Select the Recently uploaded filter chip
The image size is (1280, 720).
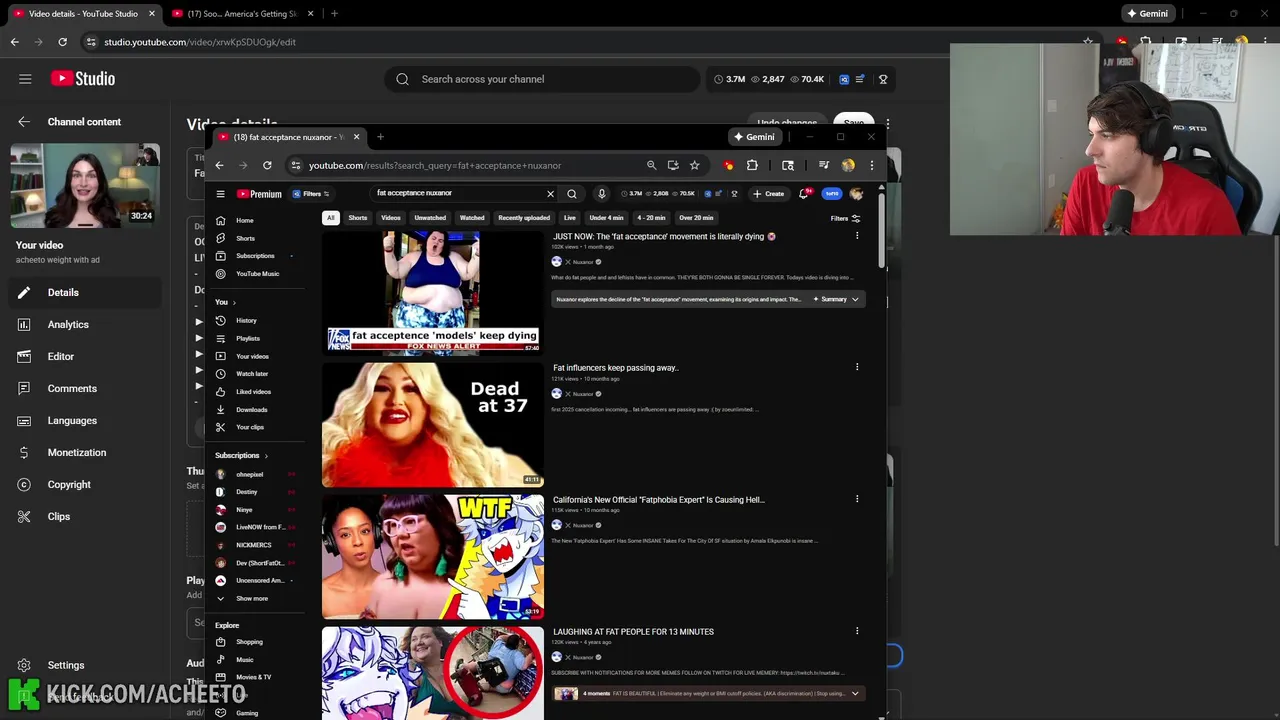tap(524, 218)
